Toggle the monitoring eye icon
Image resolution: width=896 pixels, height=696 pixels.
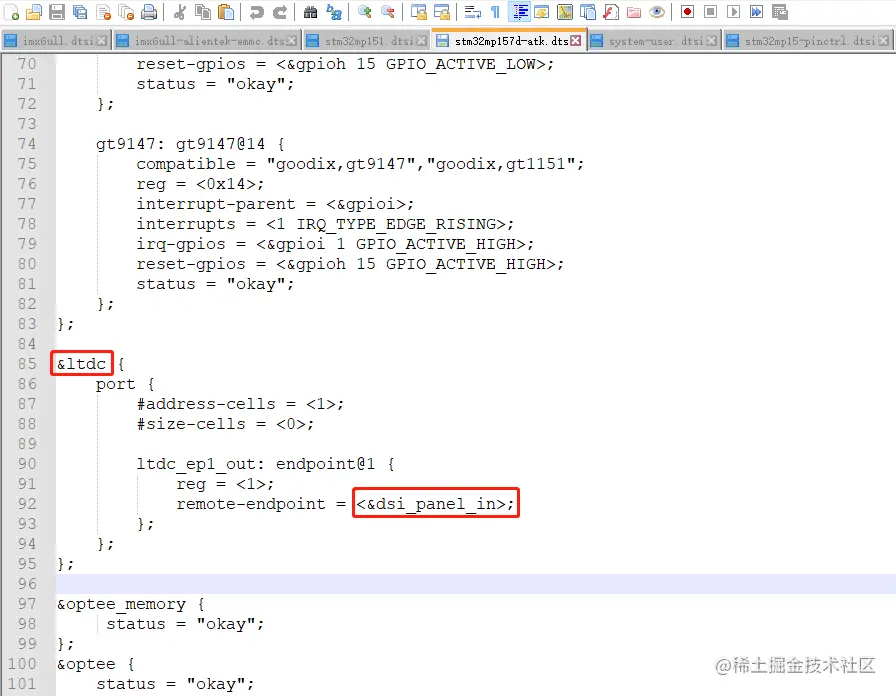click(657, 11)
